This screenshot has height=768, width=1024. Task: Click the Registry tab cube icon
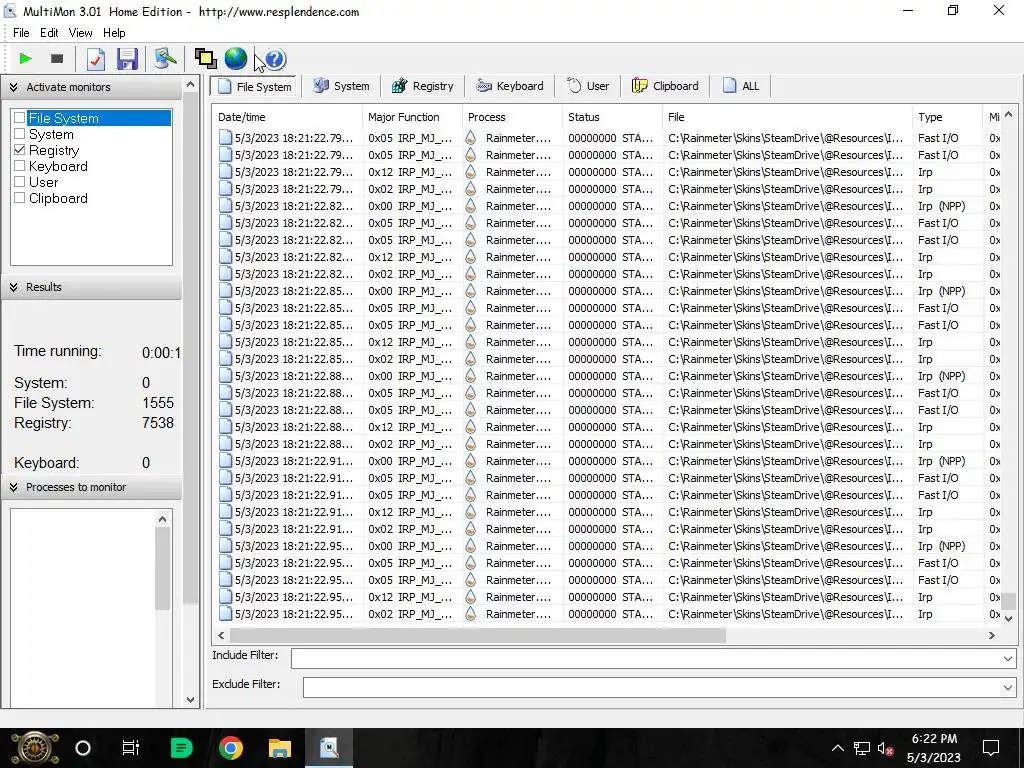(400, 86)
